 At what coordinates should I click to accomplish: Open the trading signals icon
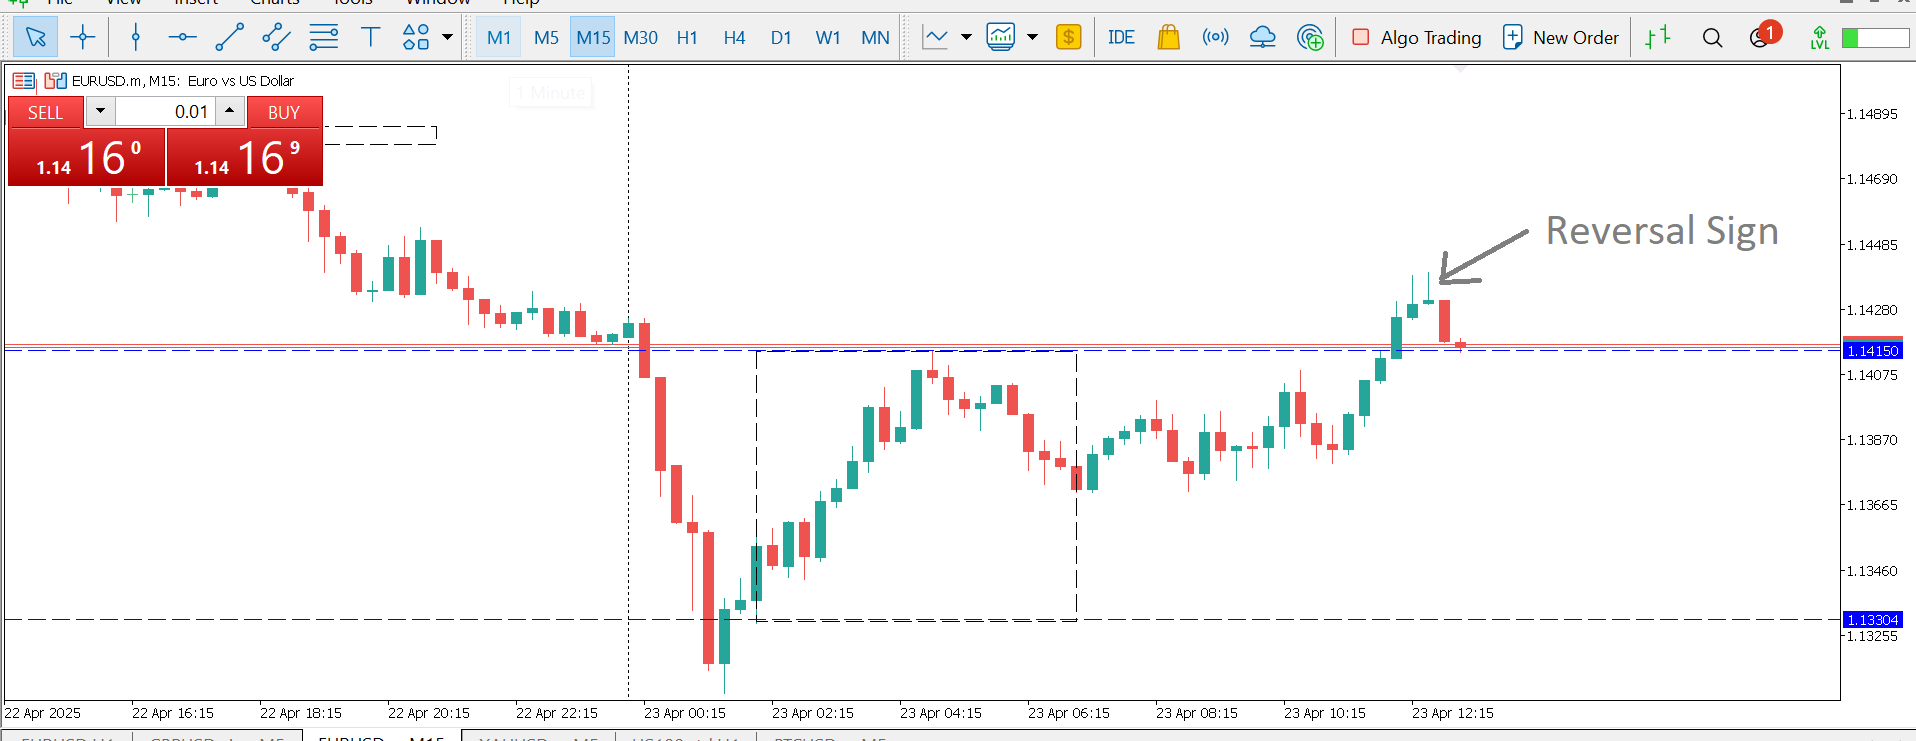pos(1215,38)
